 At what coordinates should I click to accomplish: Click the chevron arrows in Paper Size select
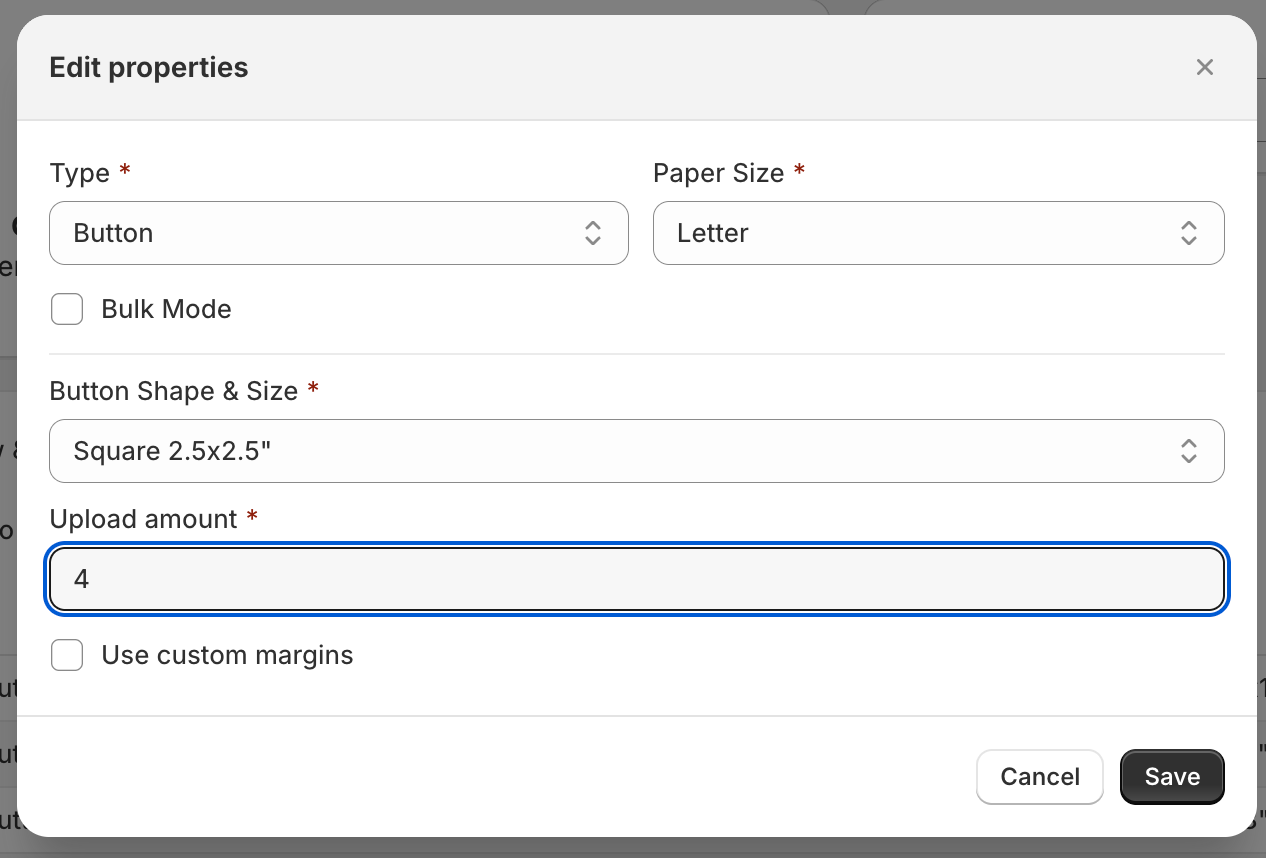(x=1188, y=233)
